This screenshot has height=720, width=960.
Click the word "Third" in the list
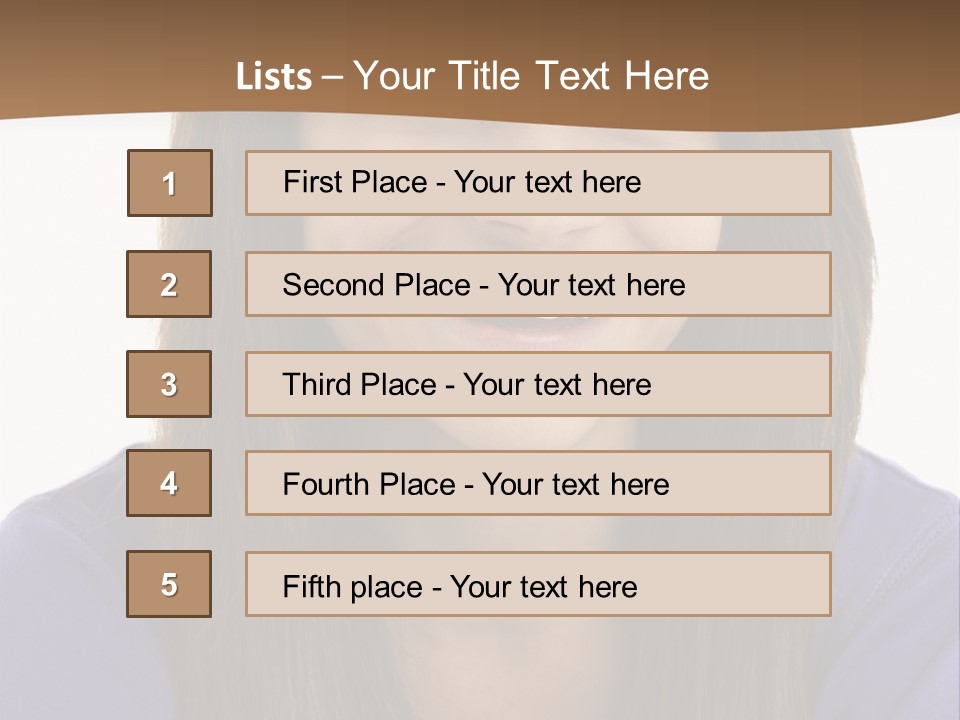pos(317,385)
